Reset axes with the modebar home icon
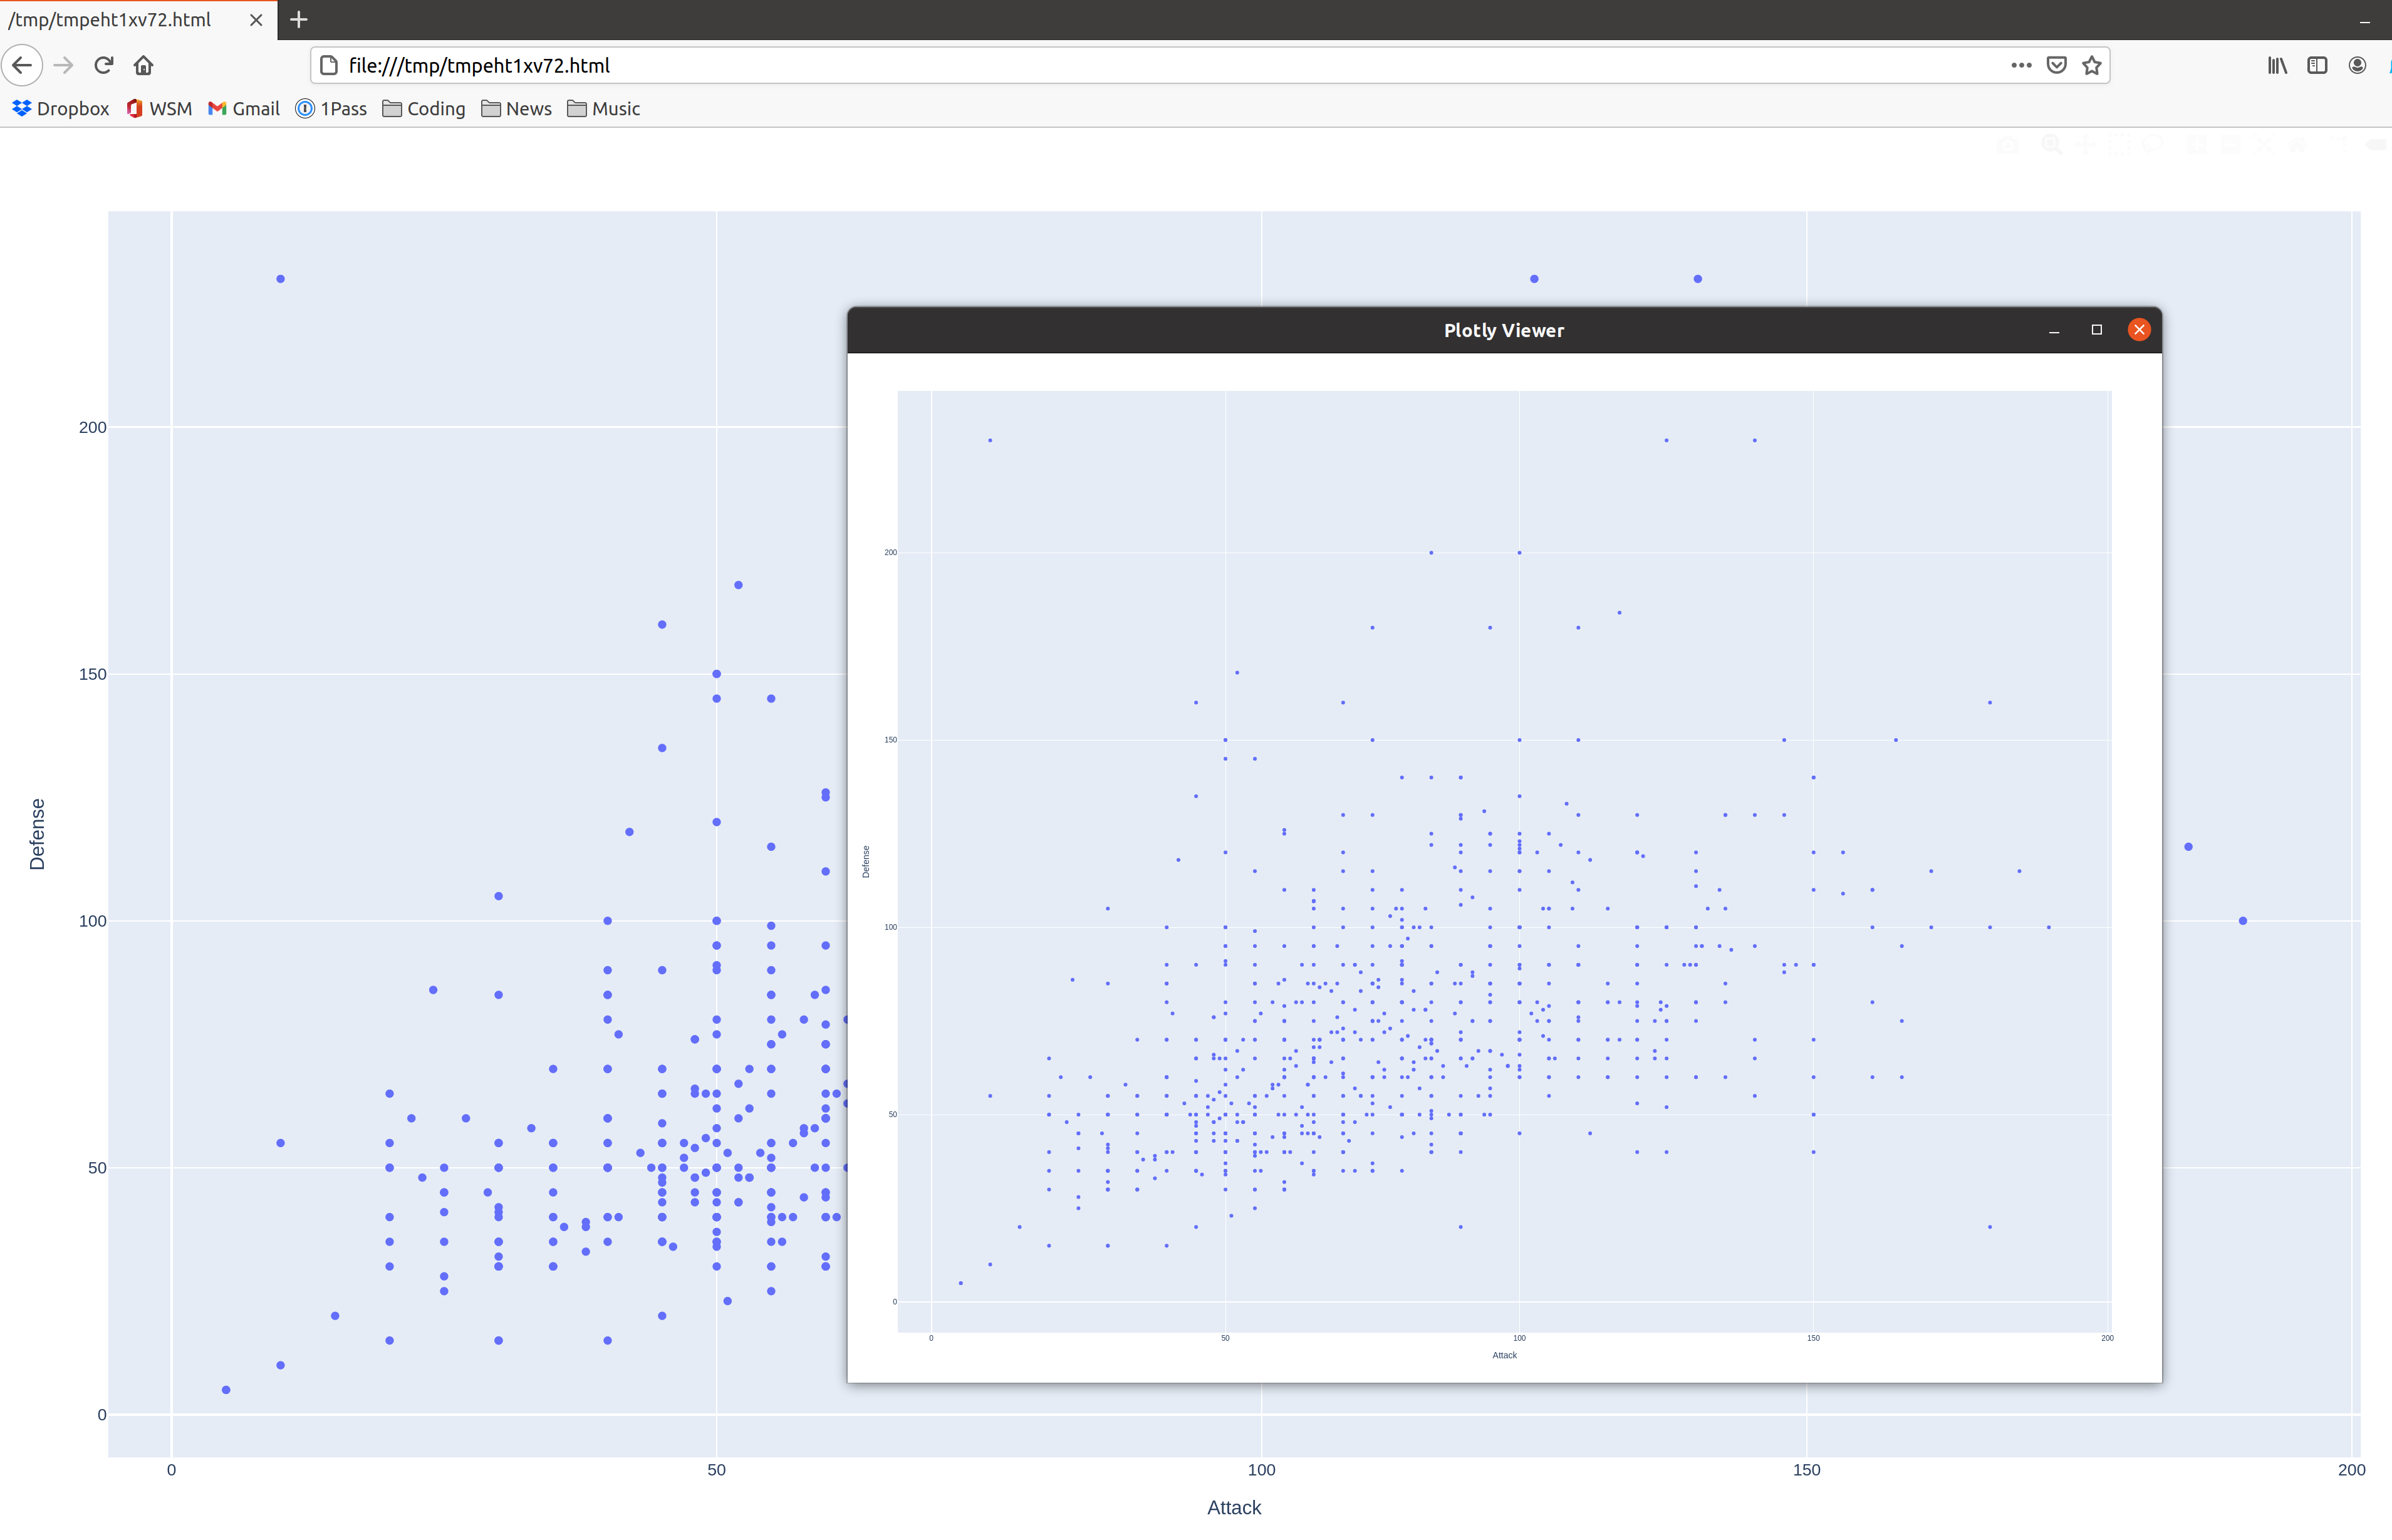 click(x=2297, y=144)
